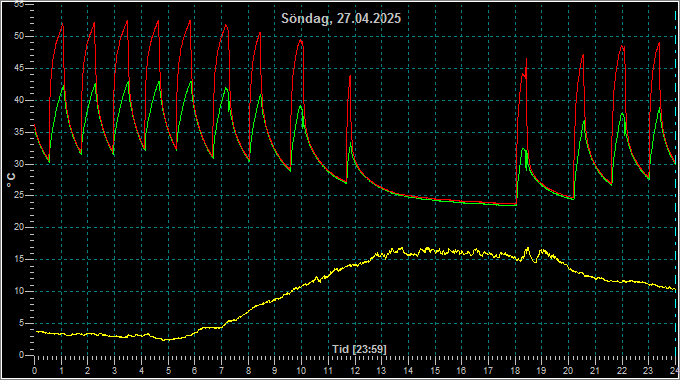Click hour 18 on the time axis
Image resolution: width=680 pixels, height=380 pixels.
click(x=515, y=371)
